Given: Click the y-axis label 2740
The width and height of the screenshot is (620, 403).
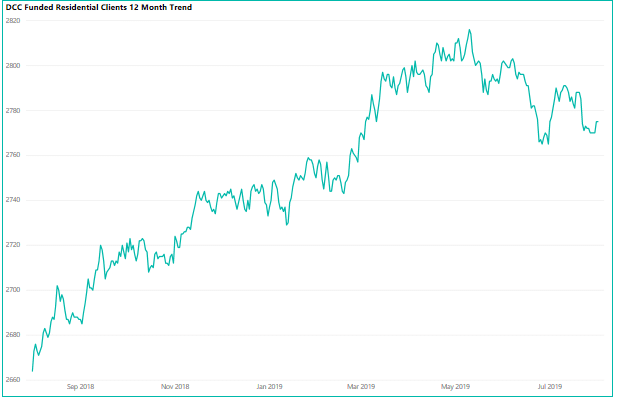Looking at the screenshot, I should (13, 200).
